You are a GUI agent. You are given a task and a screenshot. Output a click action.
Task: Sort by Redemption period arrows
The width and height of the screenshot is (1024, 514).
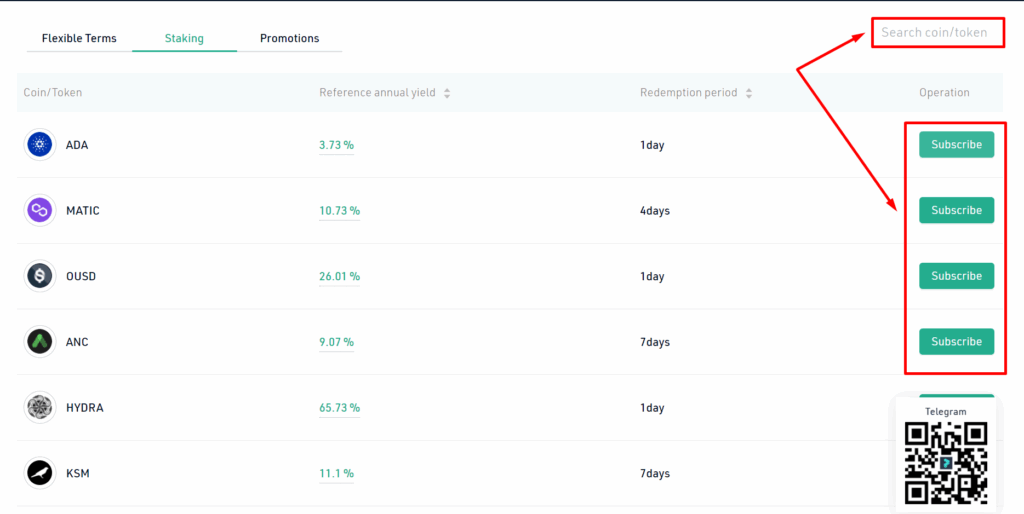click(x=749, y=93)
